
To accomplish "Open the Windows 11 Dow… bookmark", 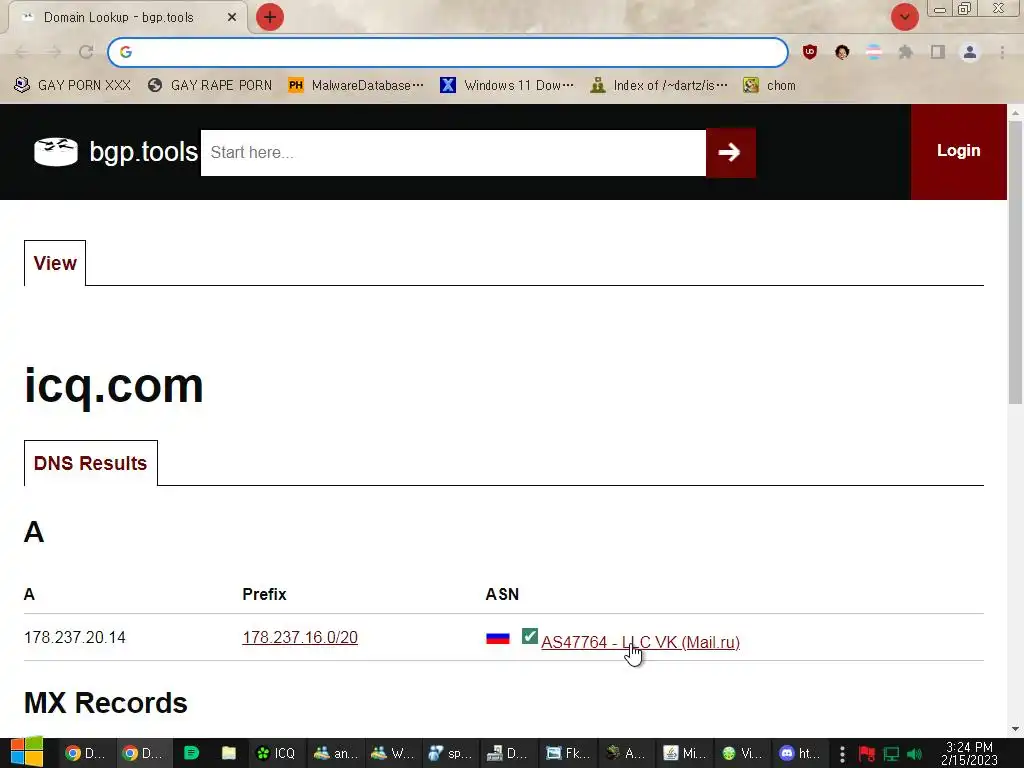I will pyautogui.click(x=507, y=86).
